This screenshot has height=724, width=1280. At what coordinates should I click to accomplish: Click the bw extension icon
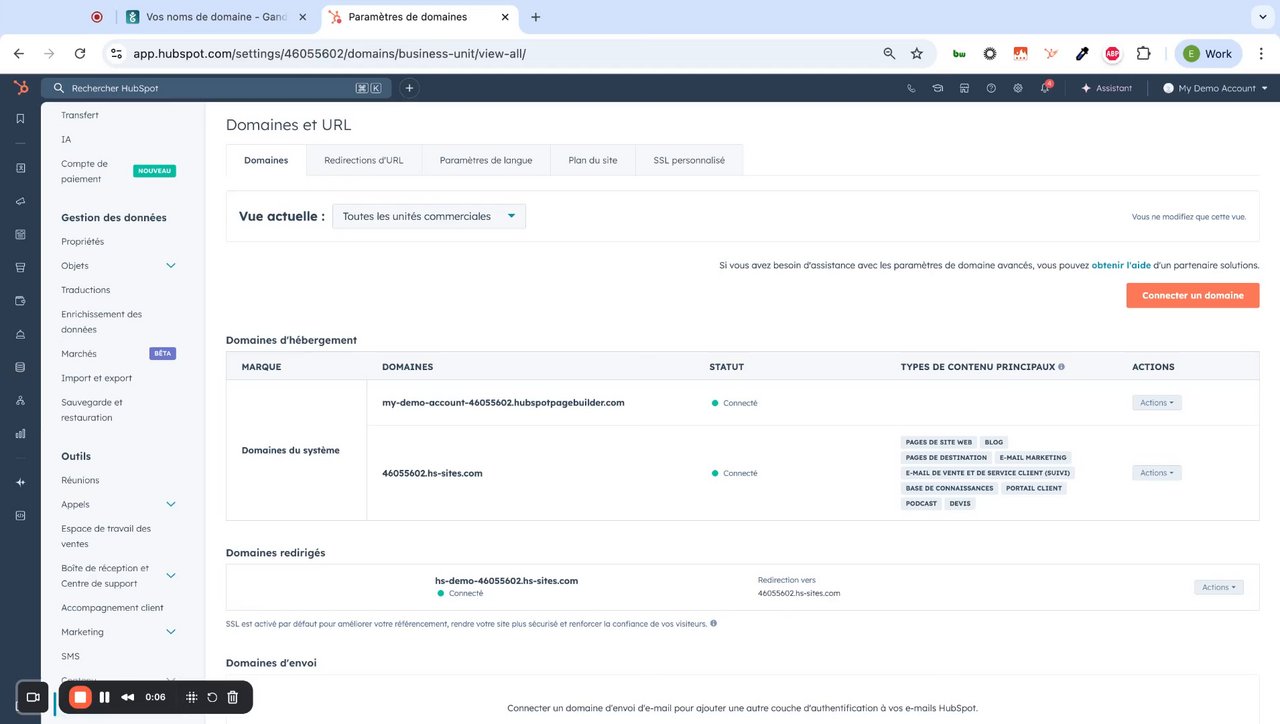click(959, 54)
